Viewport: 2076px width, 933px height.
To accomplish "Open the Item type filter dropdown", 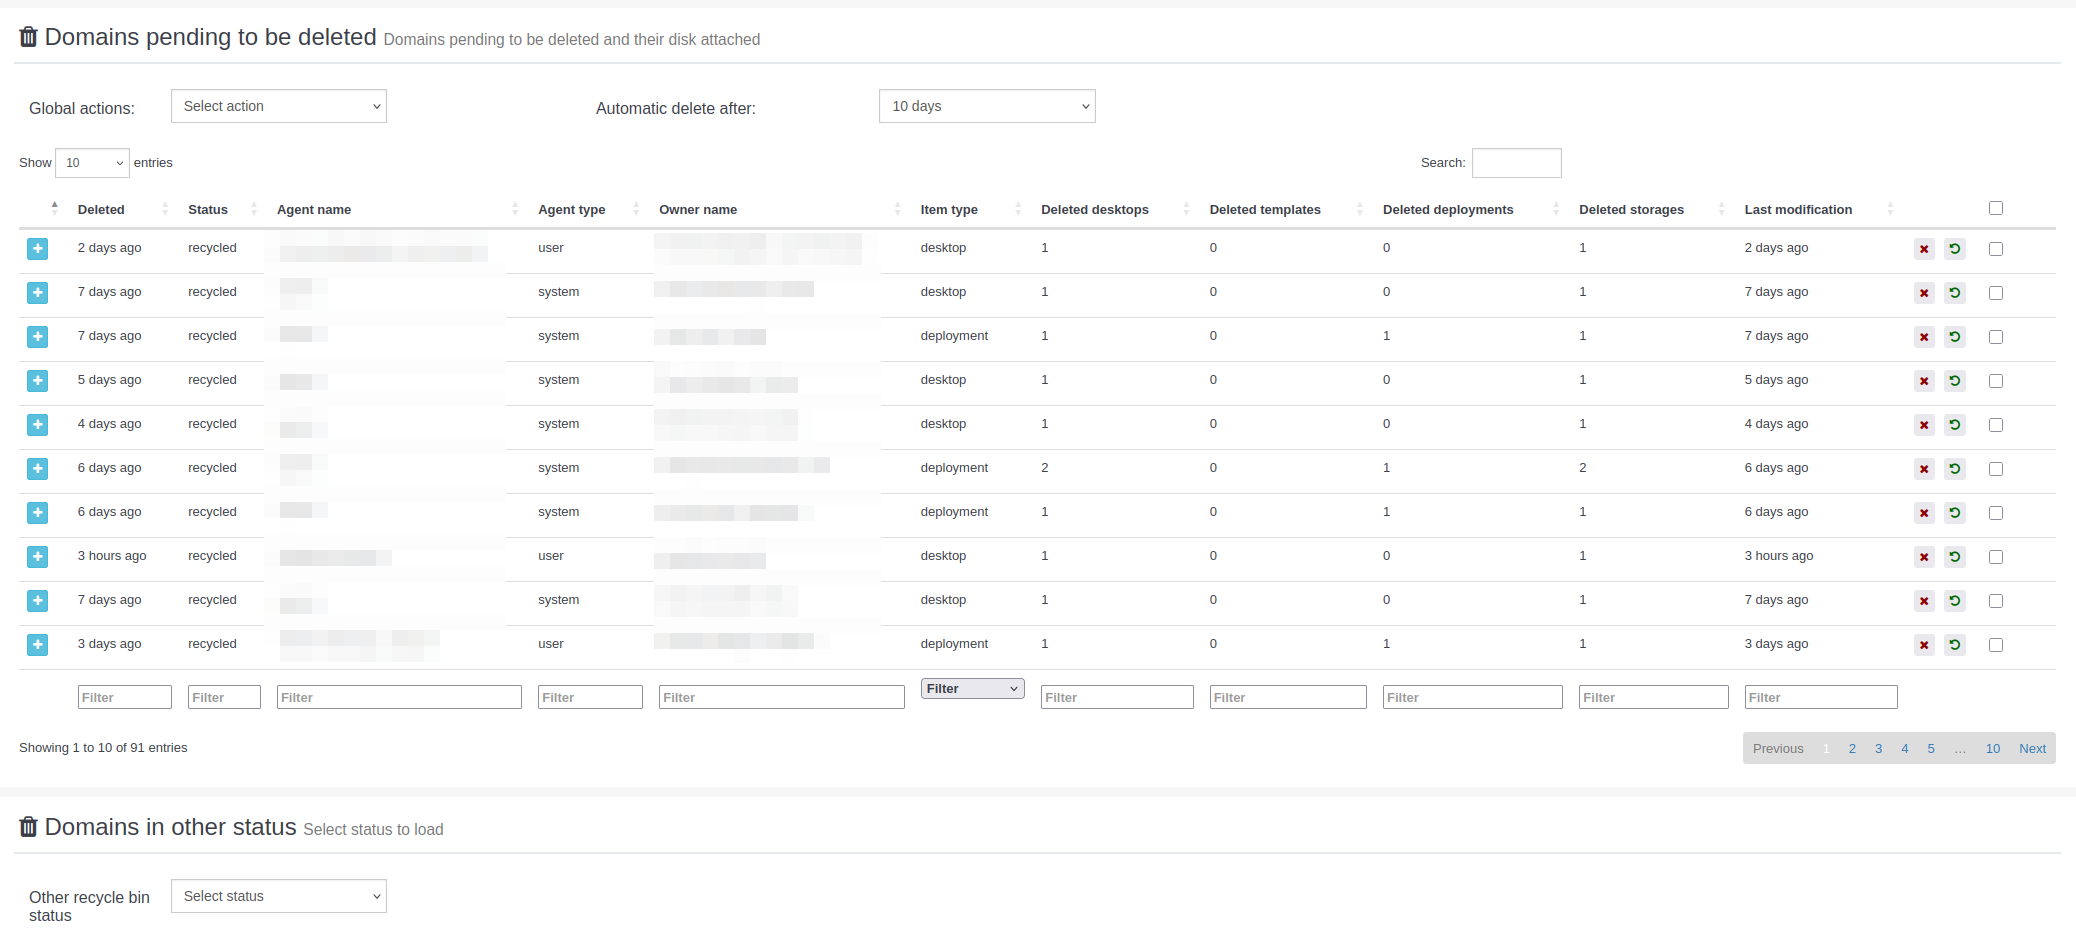I will (972, 689).
